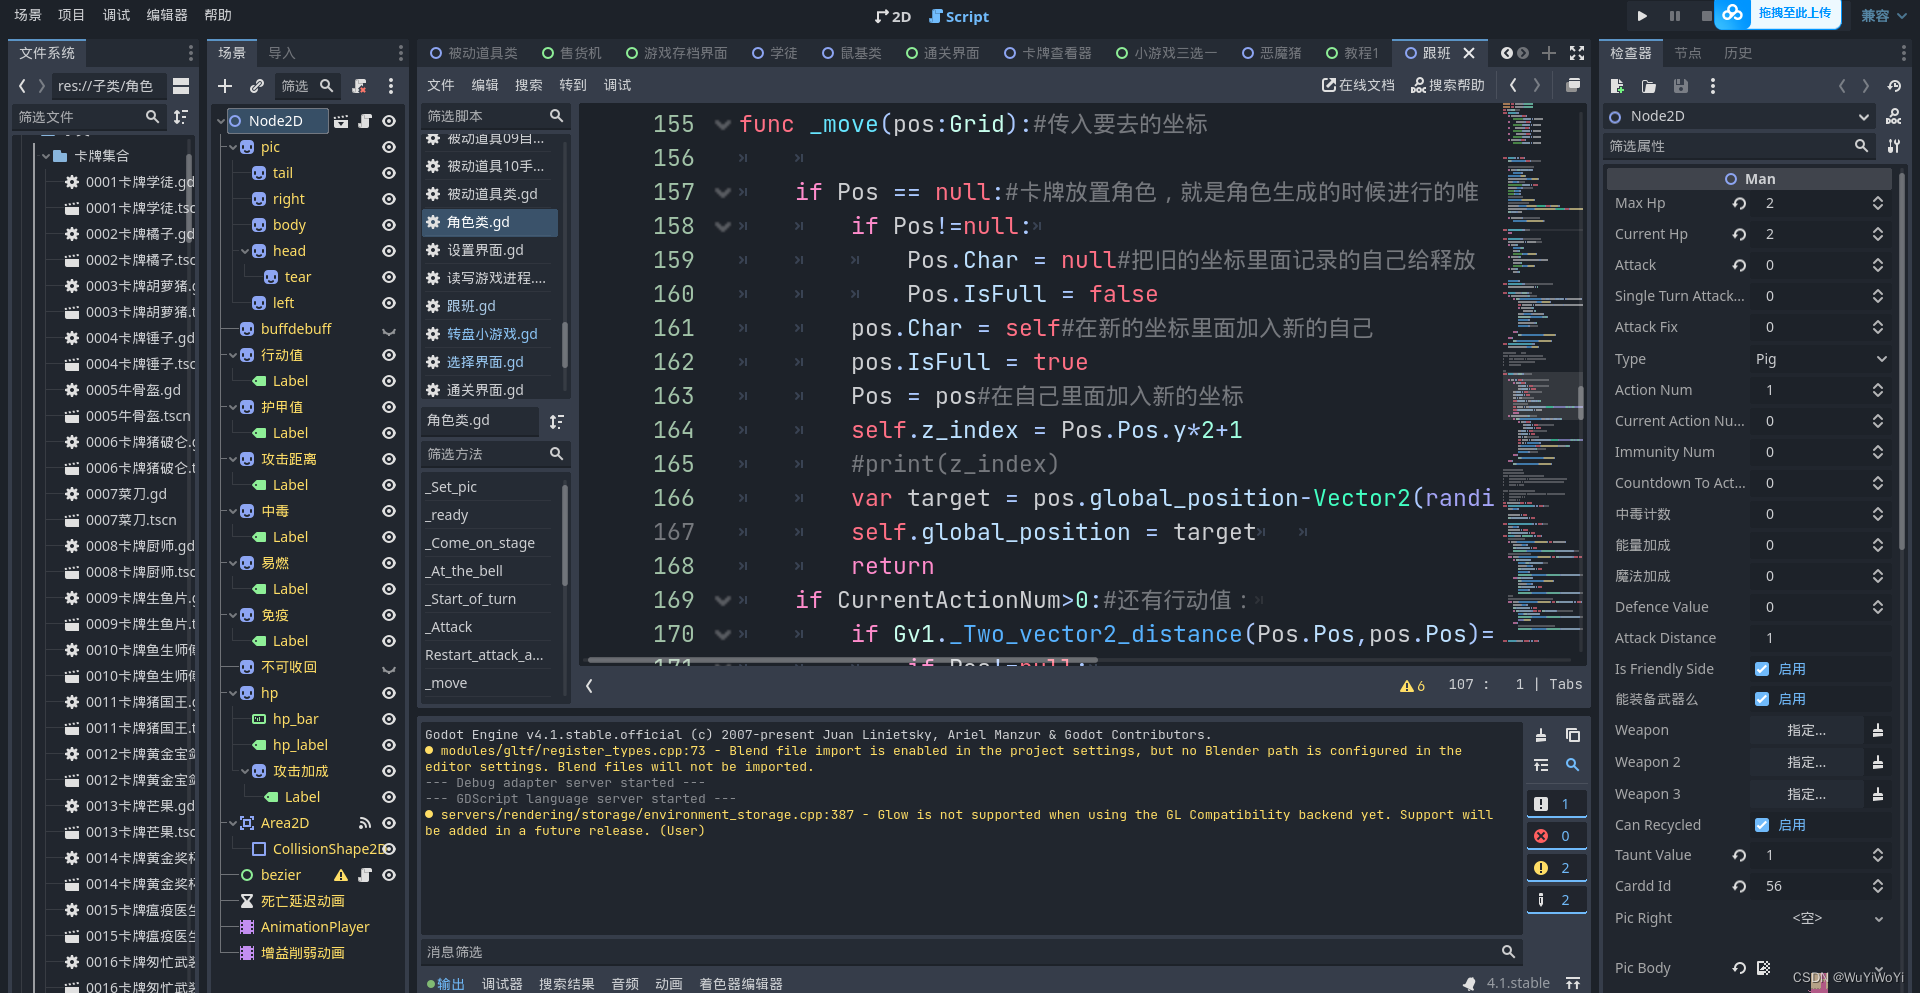Viewport: 1920px width, 993px height.
Task: Click the 搜索帮助 button
Action: coord(1448,86)
